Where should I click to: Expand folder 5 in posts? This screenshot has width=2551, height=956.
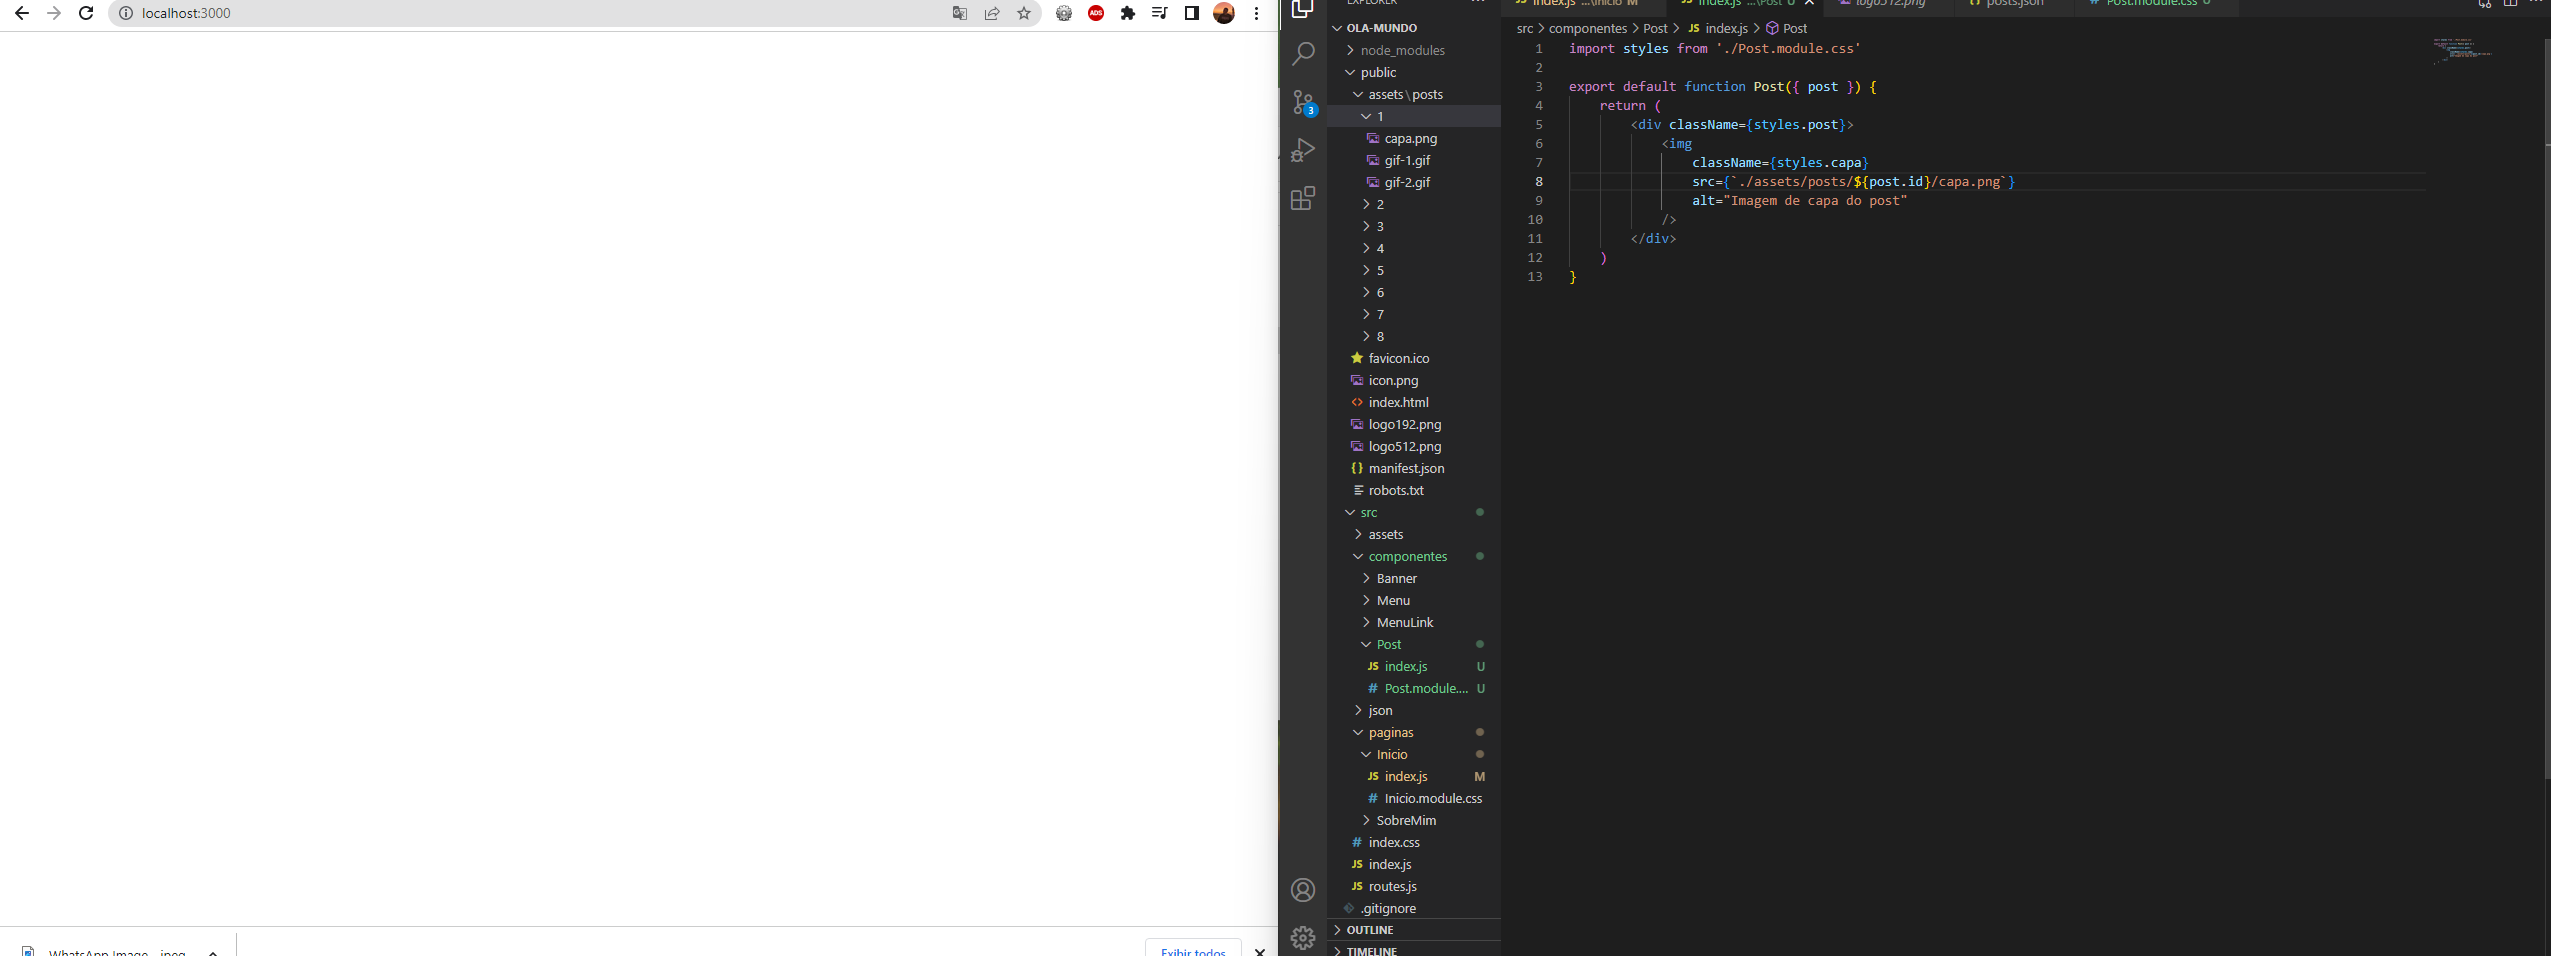tap(1414, 270)
